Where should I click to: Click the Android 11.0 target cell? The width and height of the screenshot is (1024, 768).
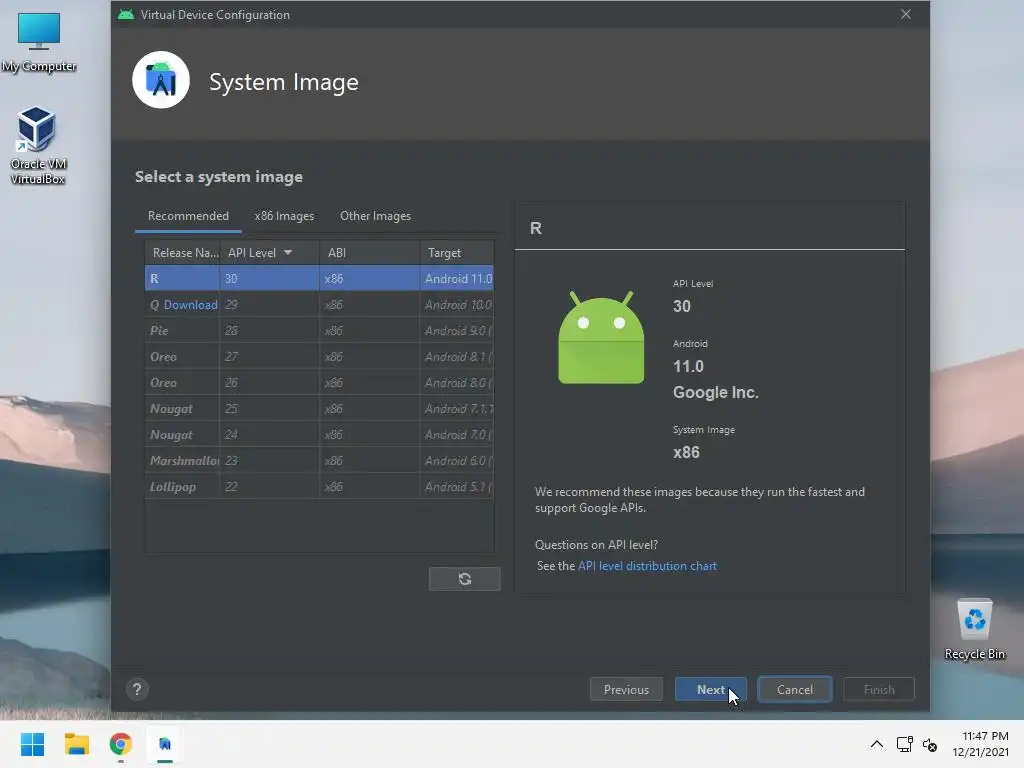tap(457, 278)
